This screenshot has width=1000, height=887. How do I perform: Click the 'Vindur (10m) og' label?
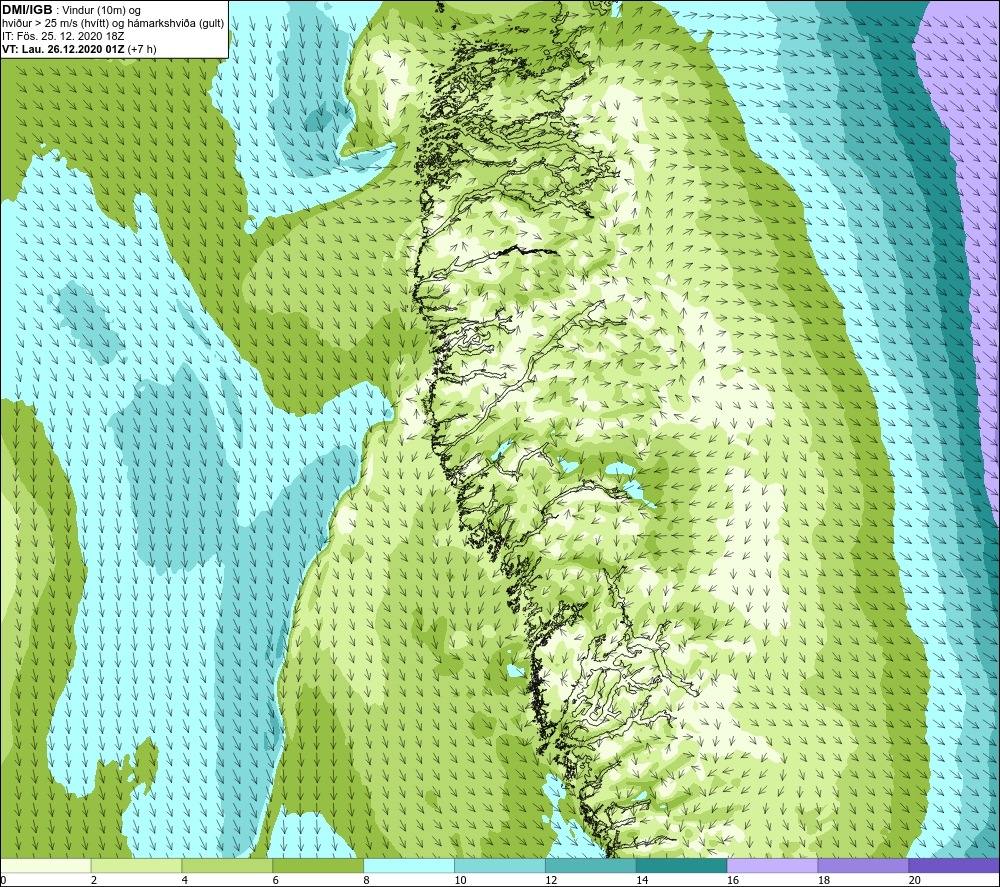pyautogui.click(x=102, y=11)
